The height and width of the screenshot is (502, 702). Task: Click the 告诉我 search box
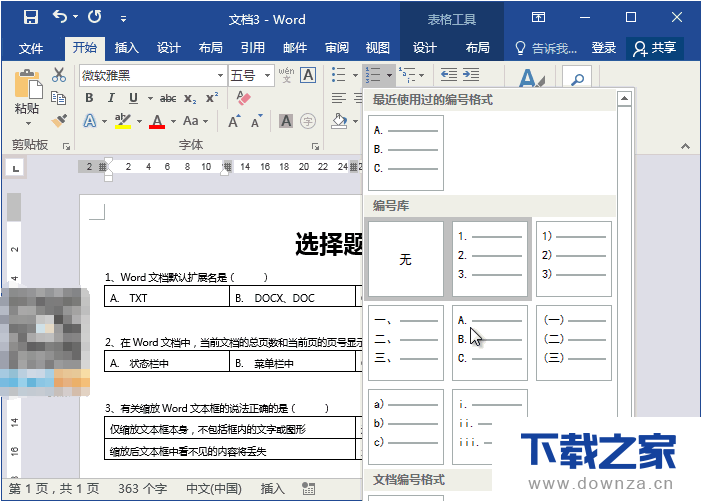(x=546, y=48)
